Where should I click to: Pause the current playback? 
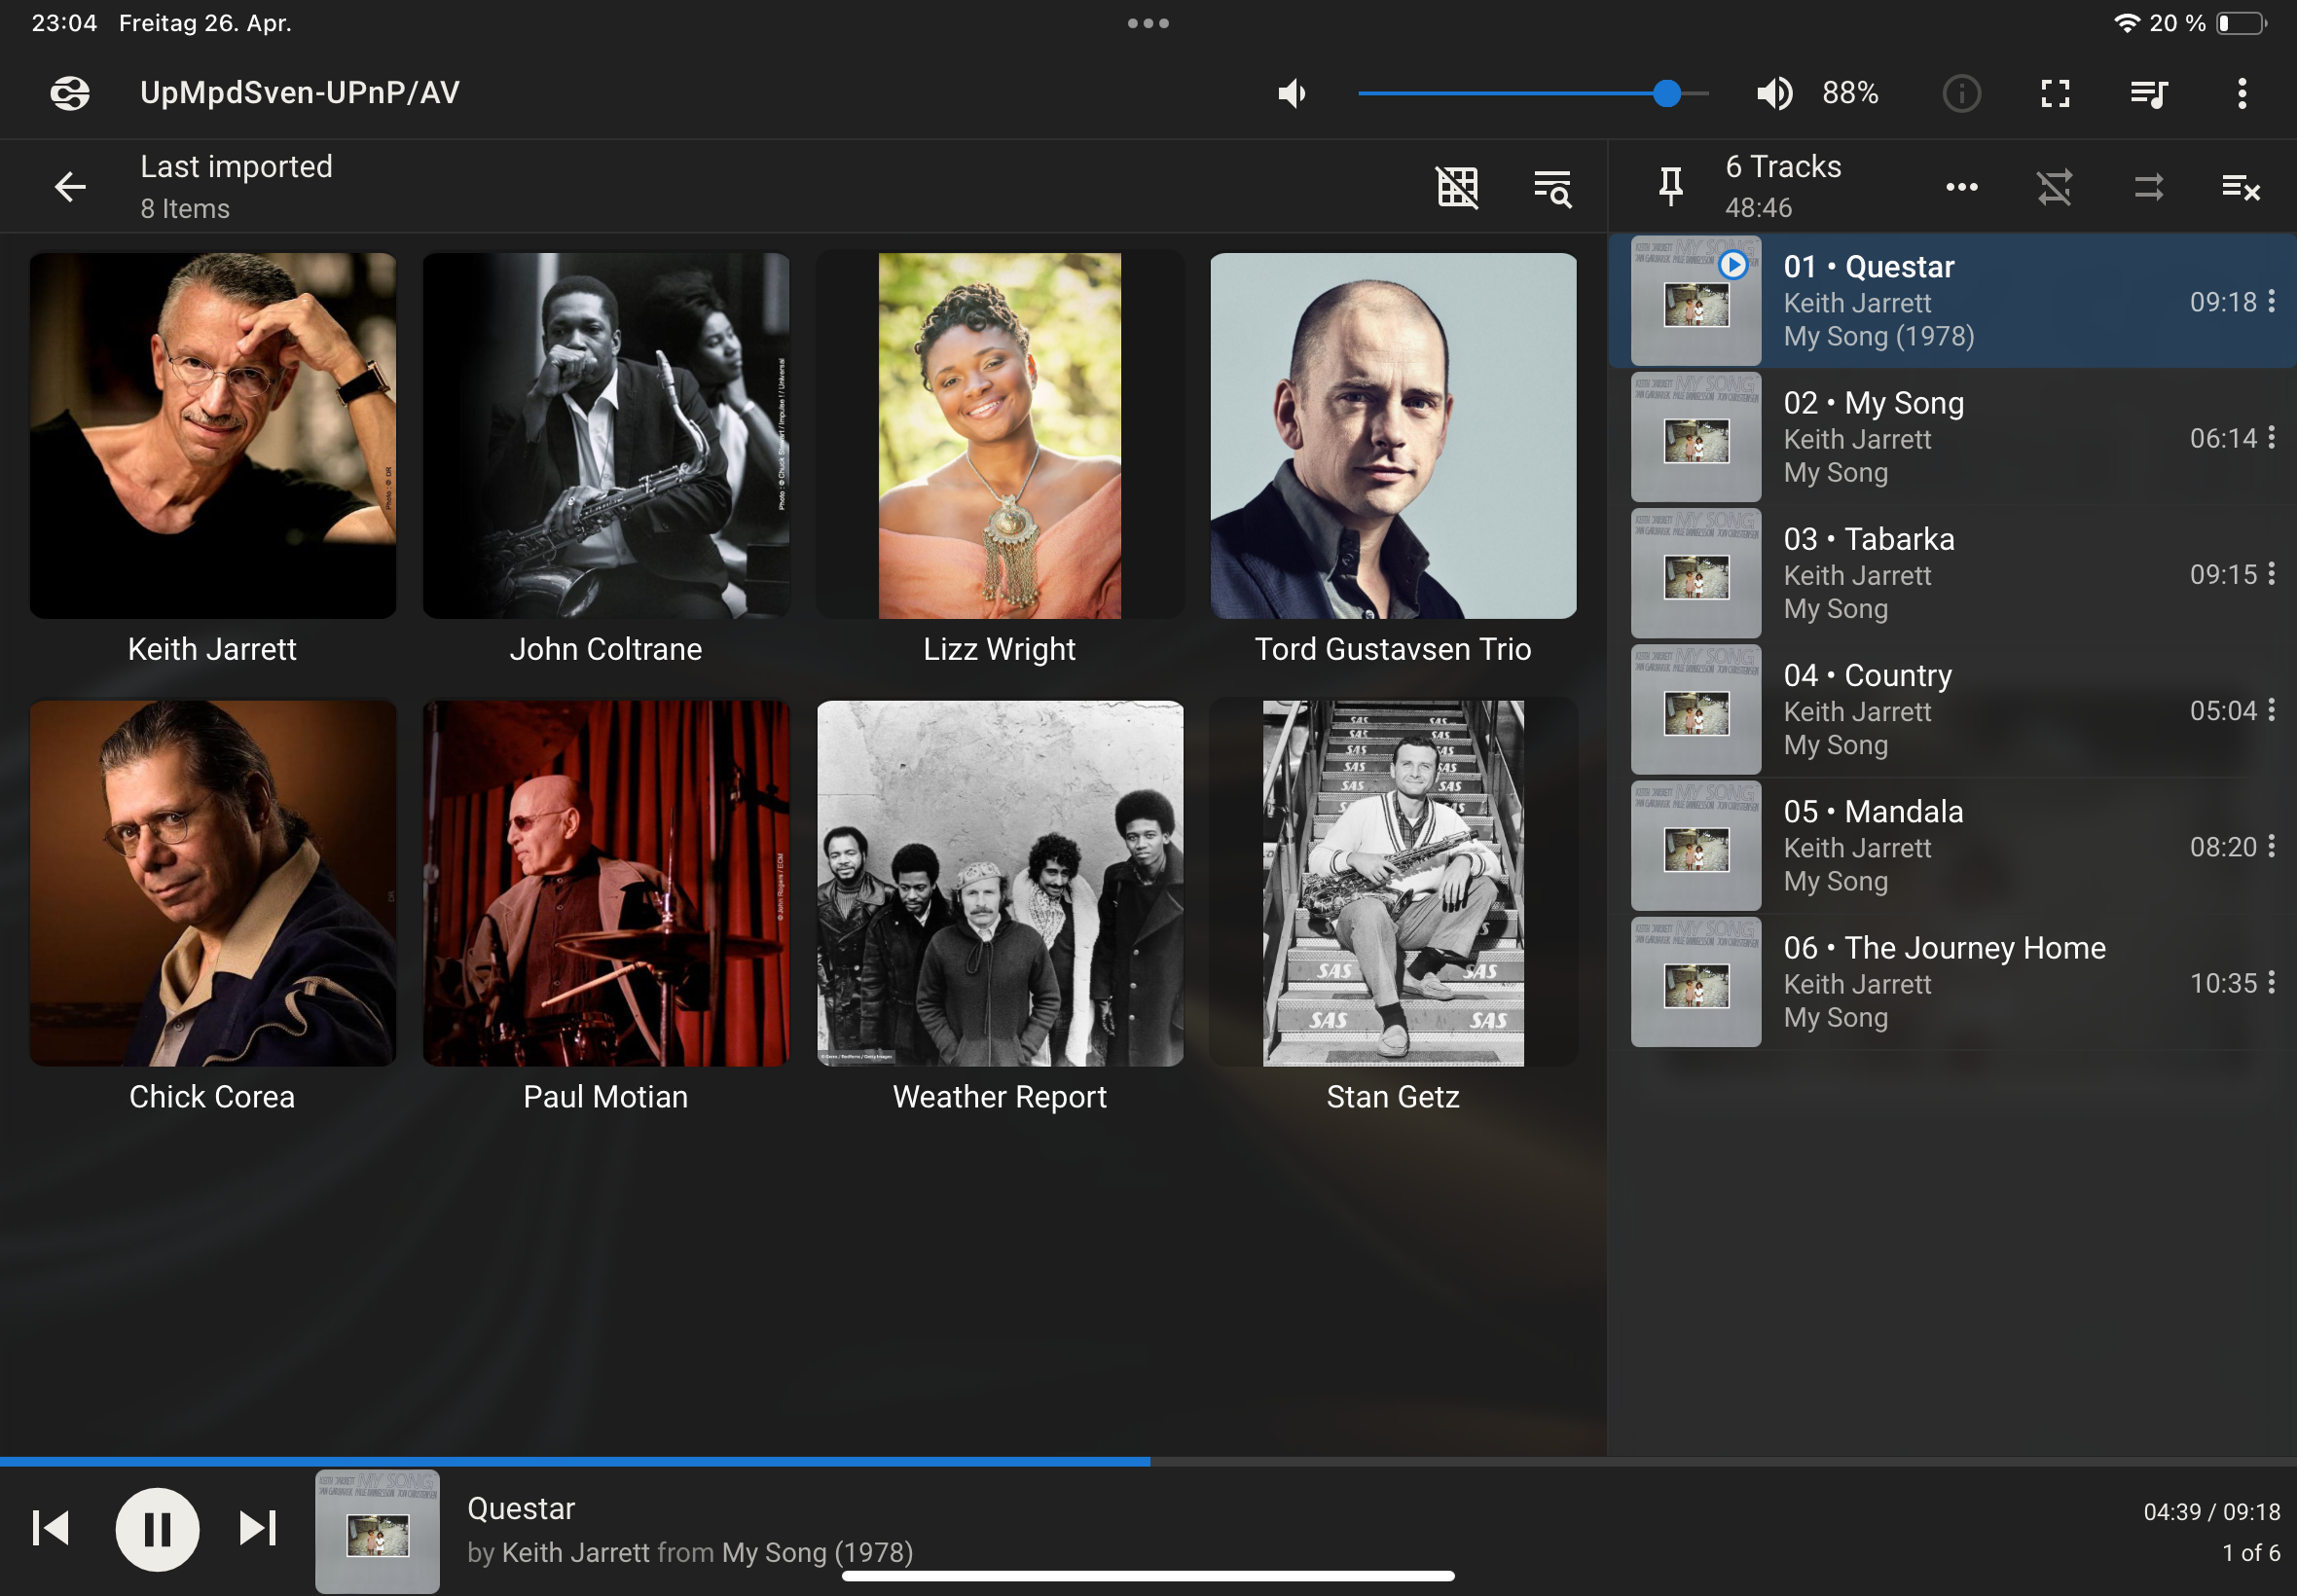[157, 1528]
